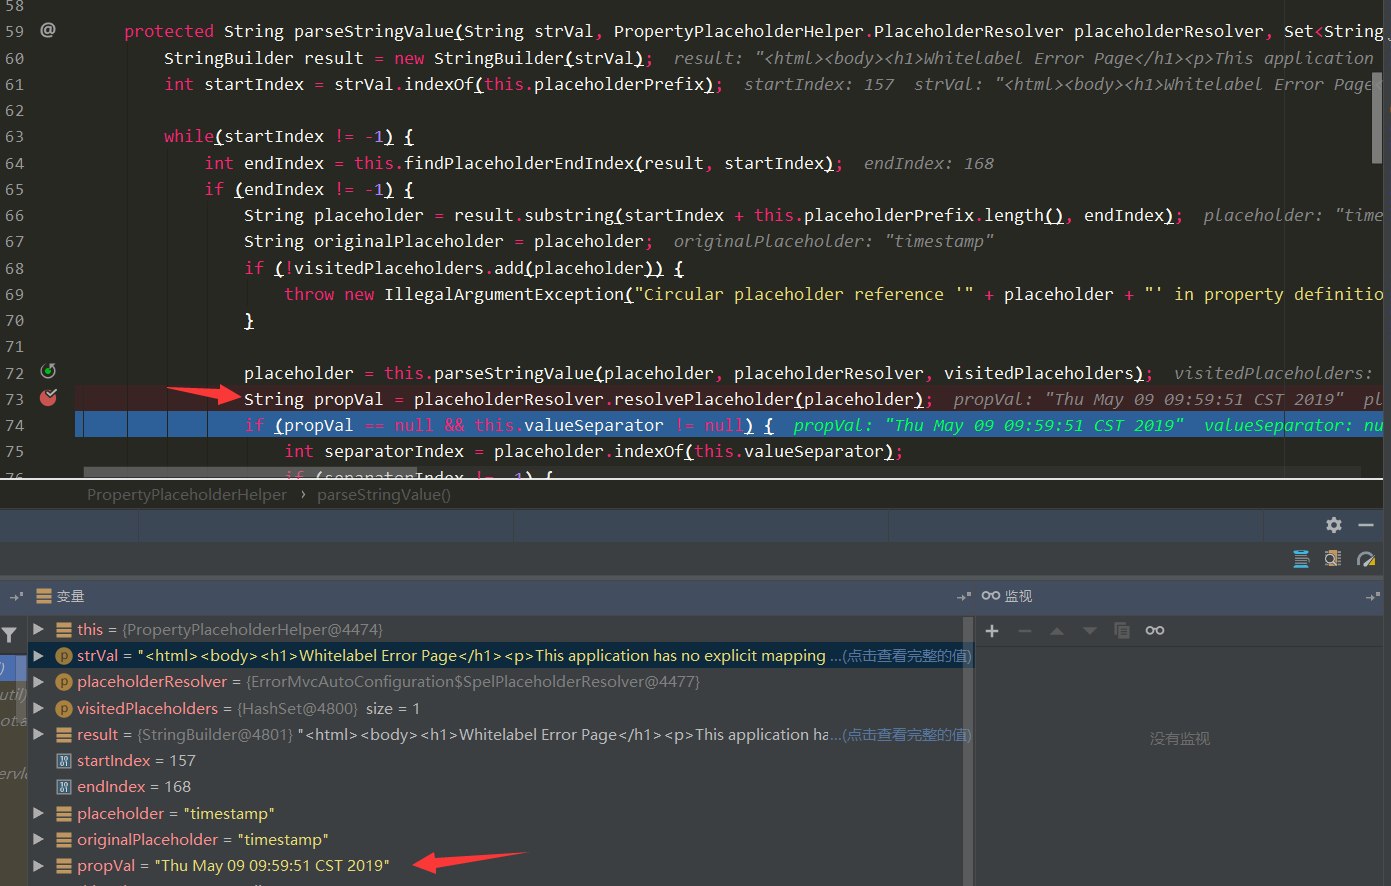Click 点击查看完整的值 link for result

point(907,735)
